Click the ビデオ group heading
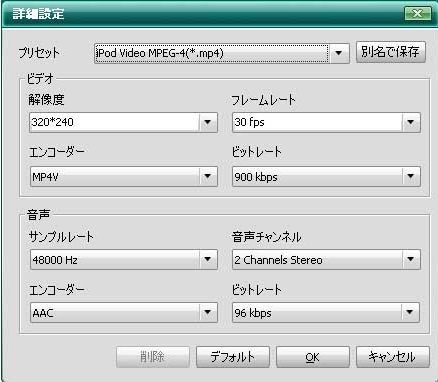The image size is (438, 382). pos(40,78)
